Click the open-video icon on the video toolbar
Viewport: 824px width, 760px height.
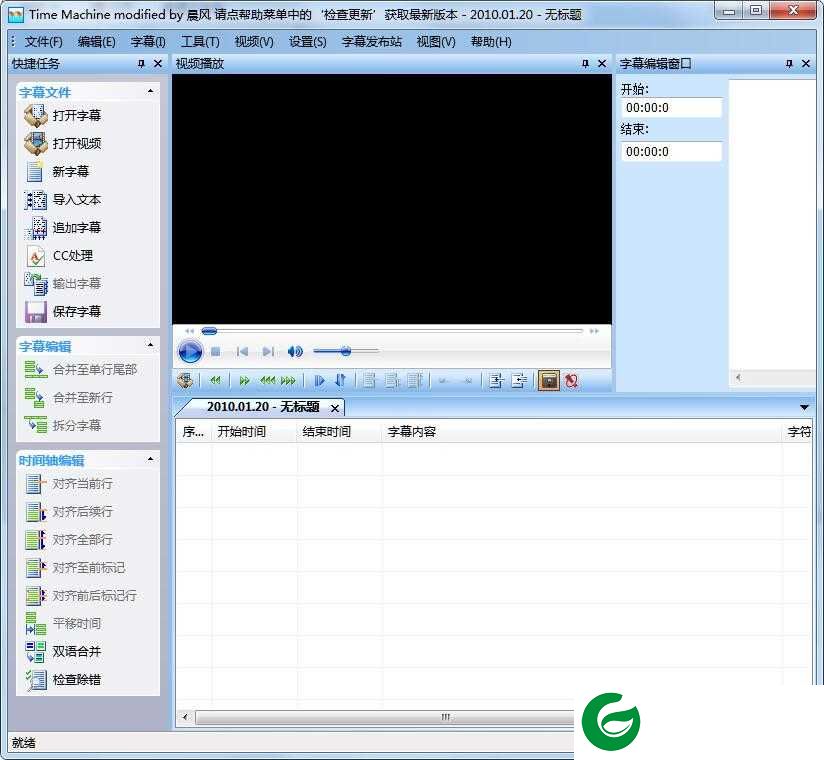coord(185,380)
